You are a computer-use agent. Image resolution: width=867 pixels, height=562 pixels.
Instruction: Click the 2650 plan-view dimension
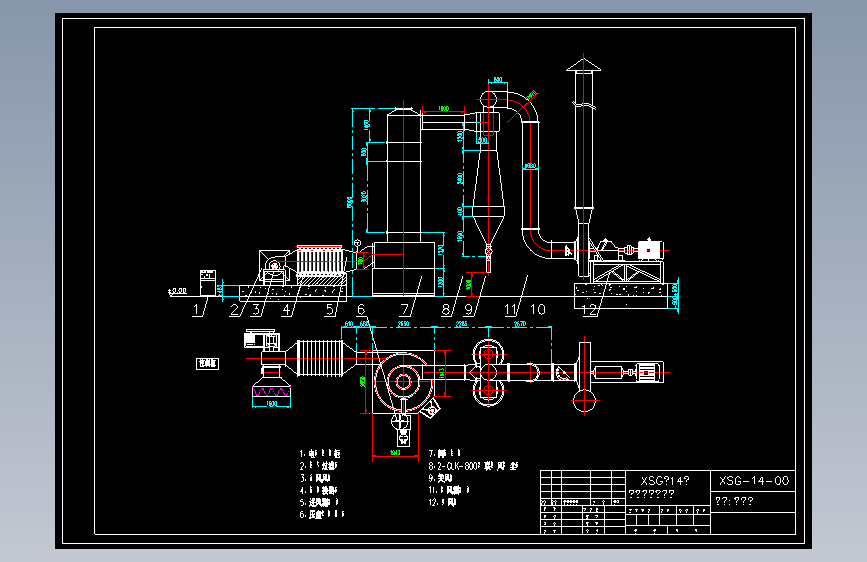click(x=404, y=324)
